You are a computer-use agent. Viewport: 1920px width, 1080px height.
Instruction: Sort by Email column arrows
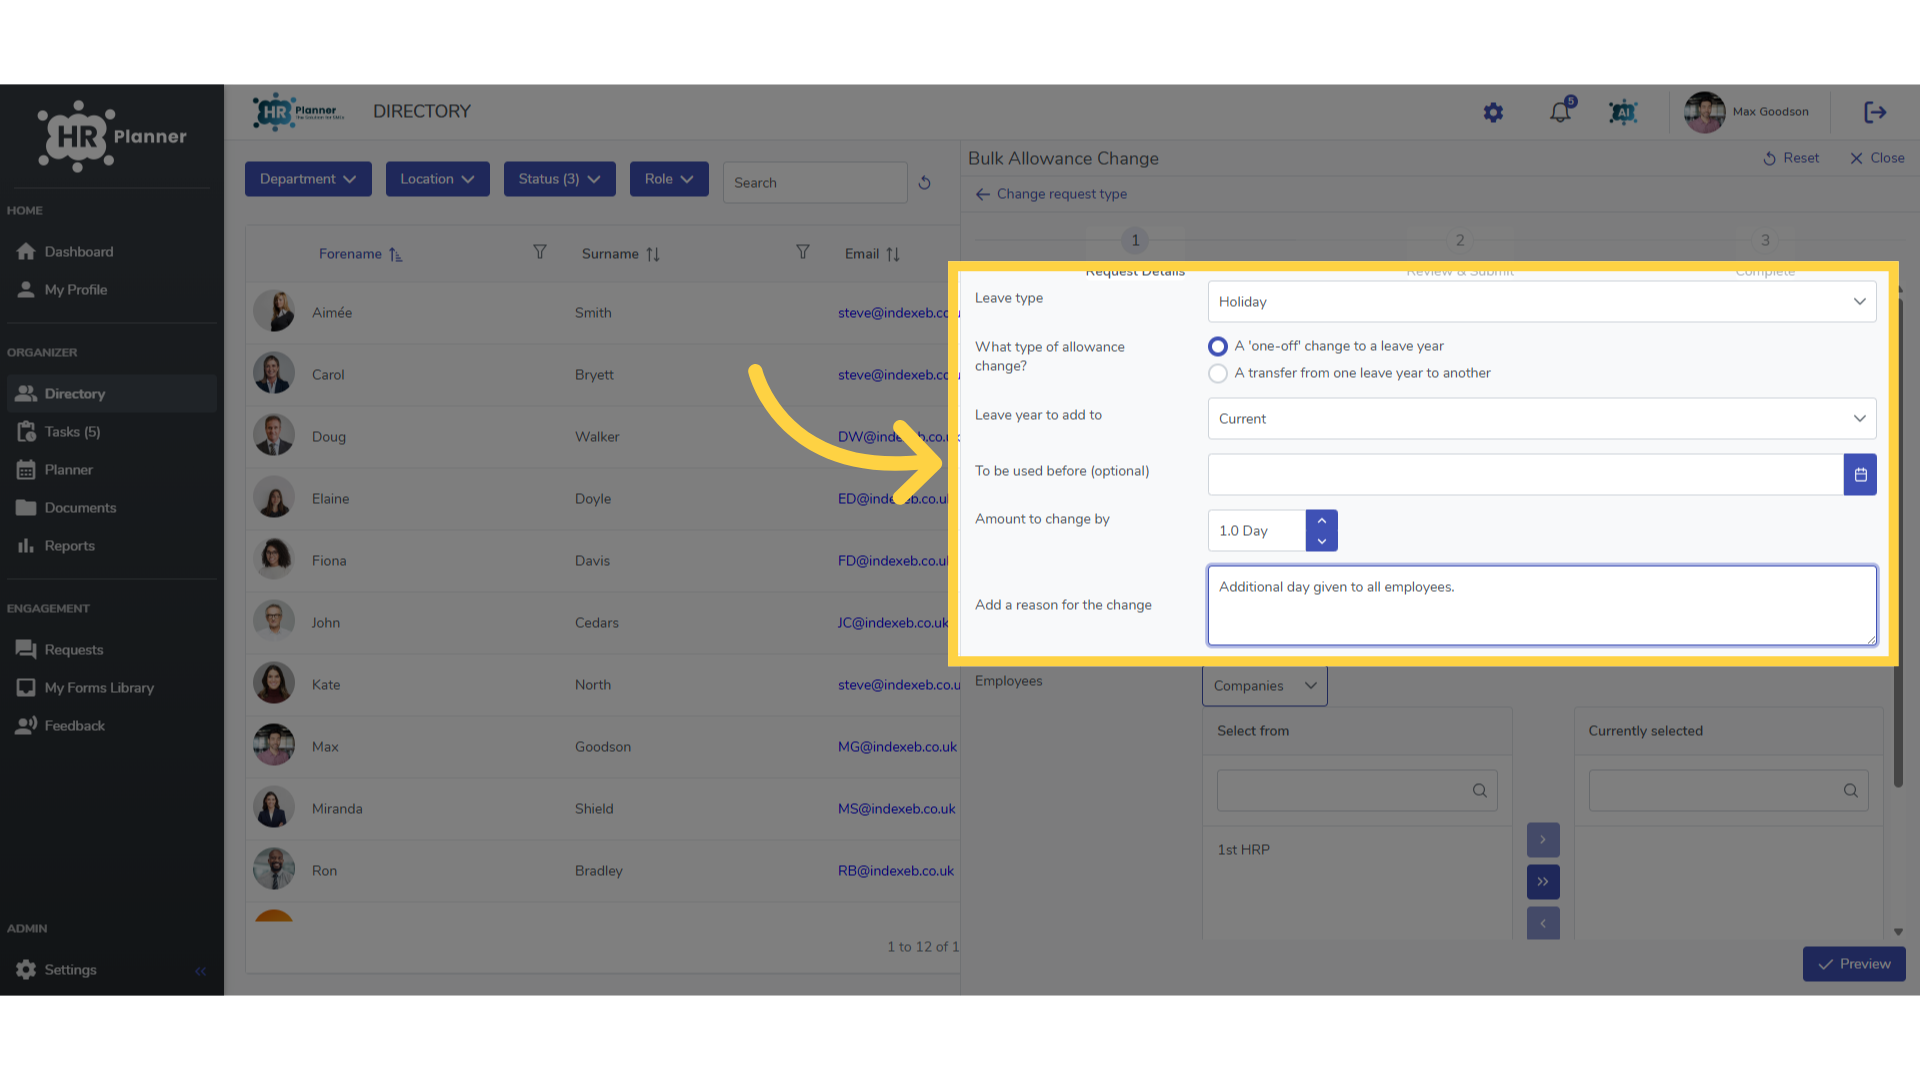[x=893, y=254]
